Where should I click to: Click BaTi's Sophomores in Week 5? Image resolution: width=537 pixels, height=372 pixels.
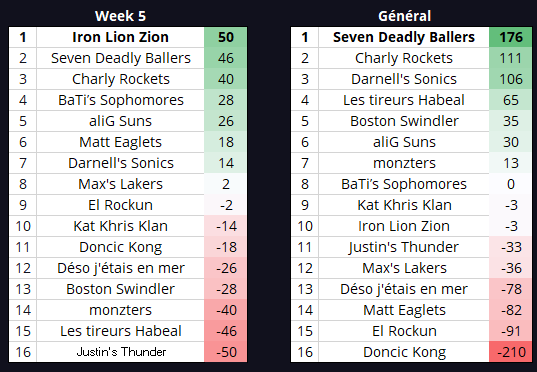tap(120, 100)
